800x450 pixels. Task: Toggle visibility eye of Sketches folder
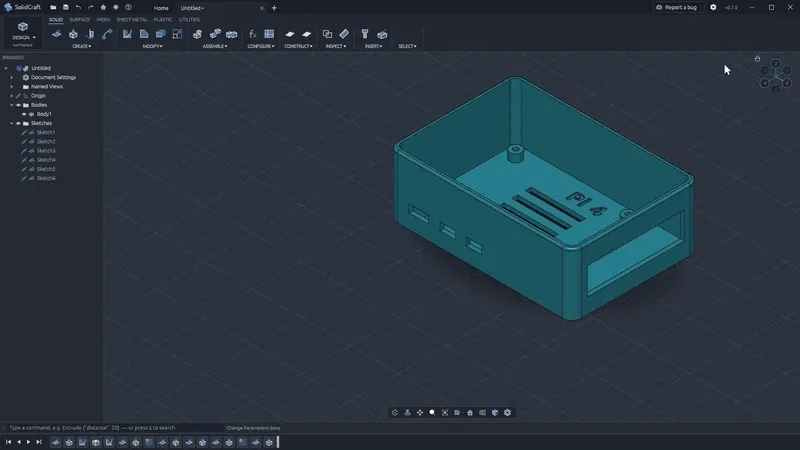(18, 123)
